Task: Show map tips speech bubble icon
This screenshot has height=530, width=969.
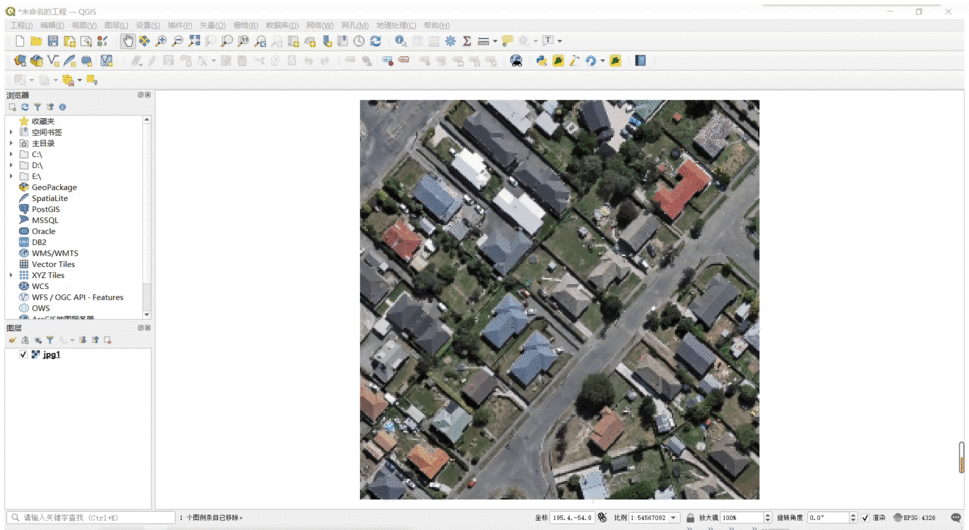Action: [507, 41]
